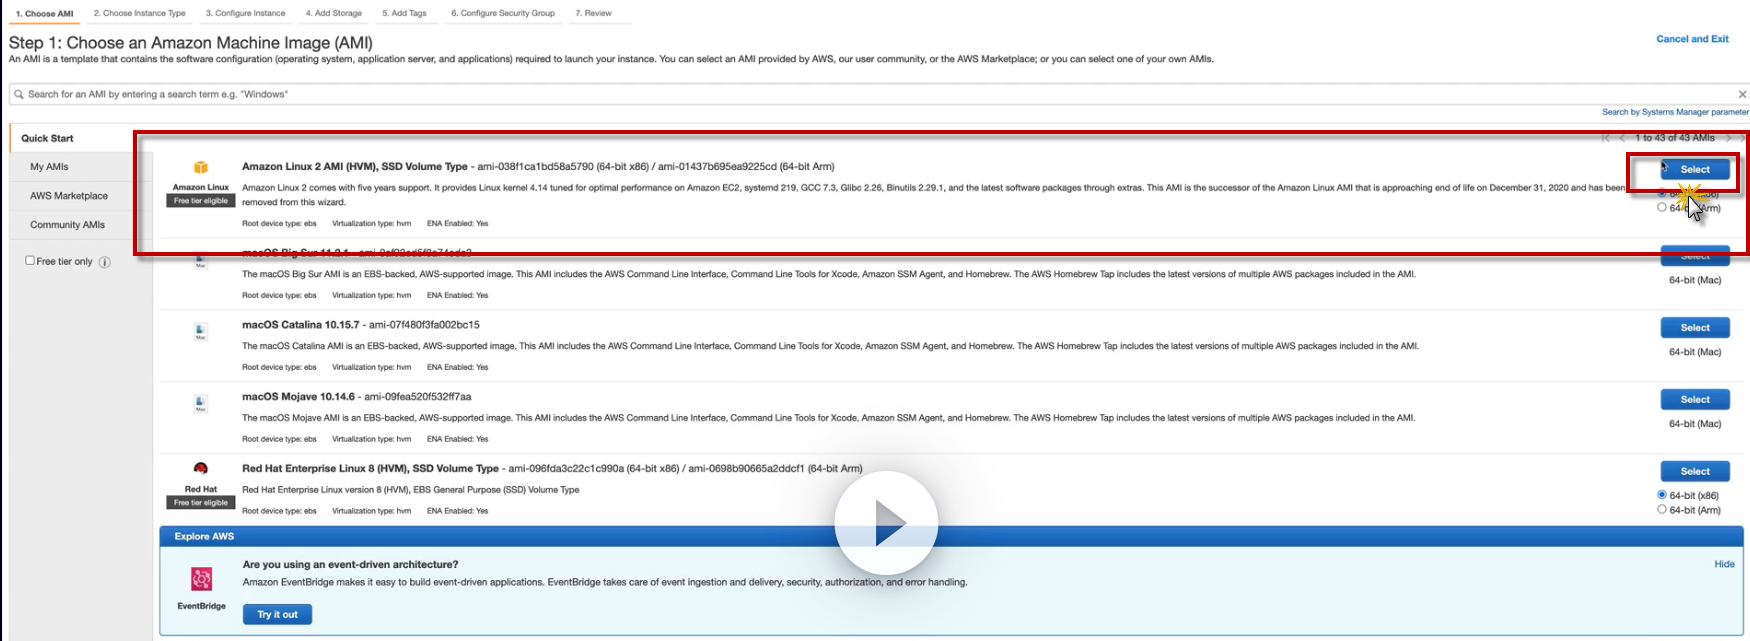1750x641 pixels.
Task: Click 'Are you using an event-driven architecture?' heading
Action: coord(350,565)
